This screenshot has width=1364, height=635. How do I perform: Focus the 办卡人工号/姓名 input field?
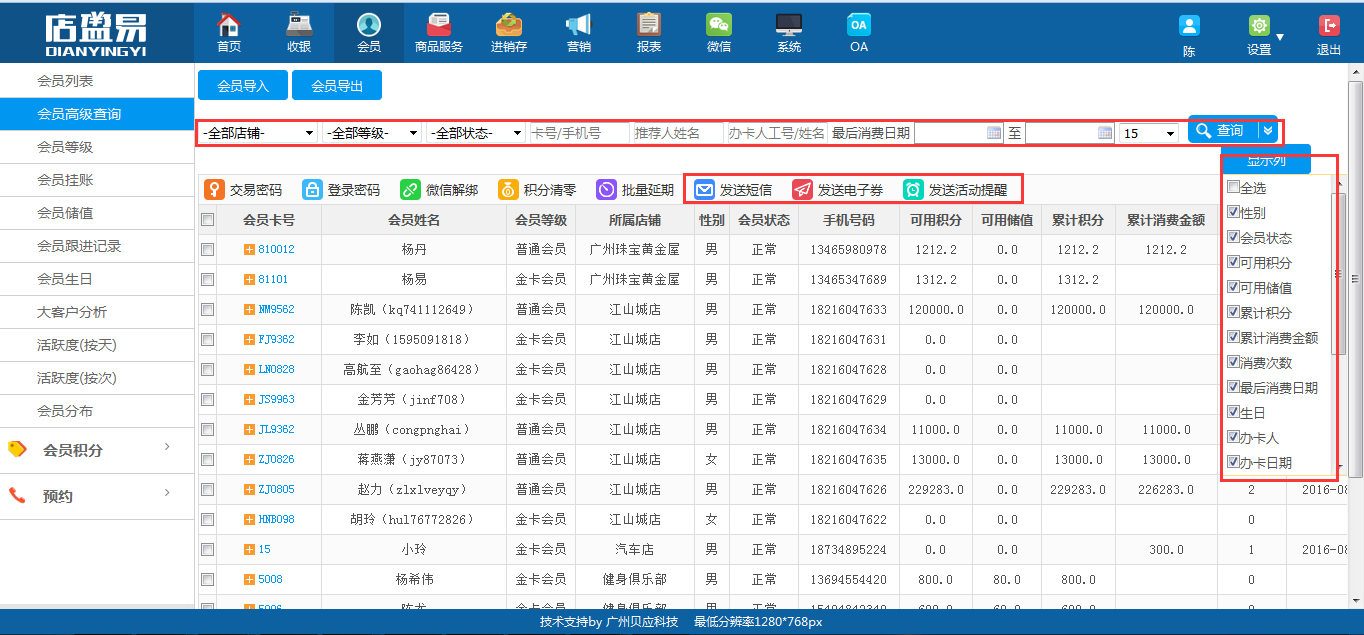point(776,133)
